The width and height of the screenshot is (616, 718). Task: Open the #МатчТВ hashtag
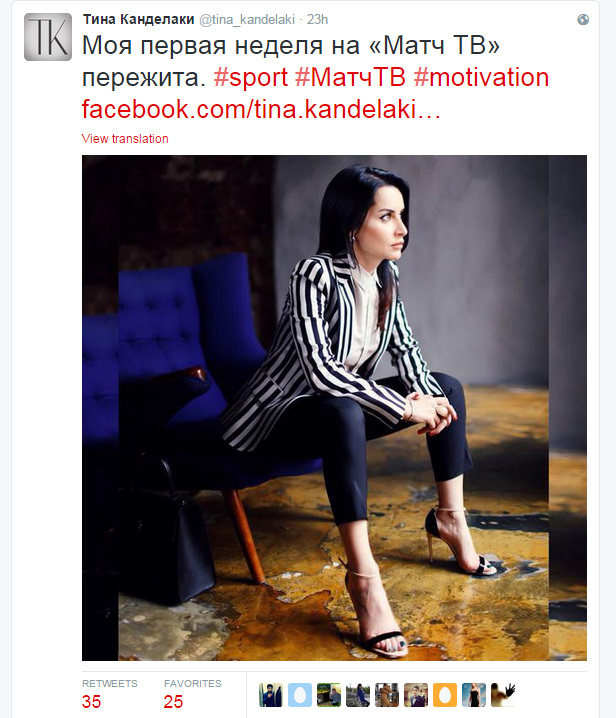(x=350, y=77)
